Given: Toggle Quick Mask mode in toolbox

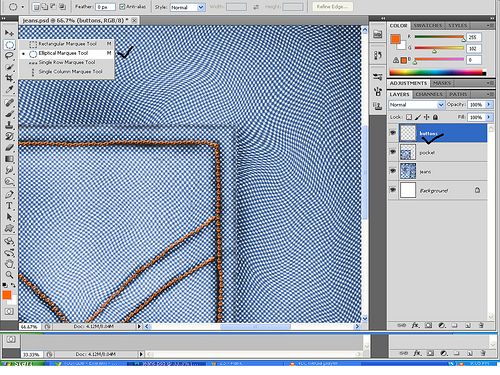Looking at the screenshot, I should coord(9,311).
